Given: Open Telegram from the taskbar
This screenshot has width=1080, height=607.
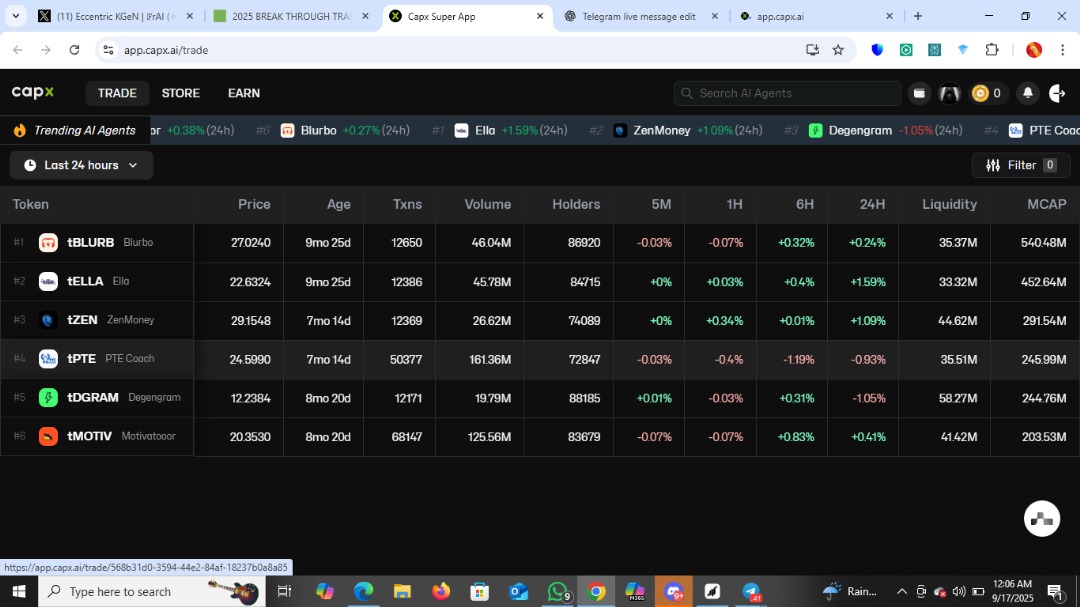Looking at the screenshot, I should click(x=751, y=591).
